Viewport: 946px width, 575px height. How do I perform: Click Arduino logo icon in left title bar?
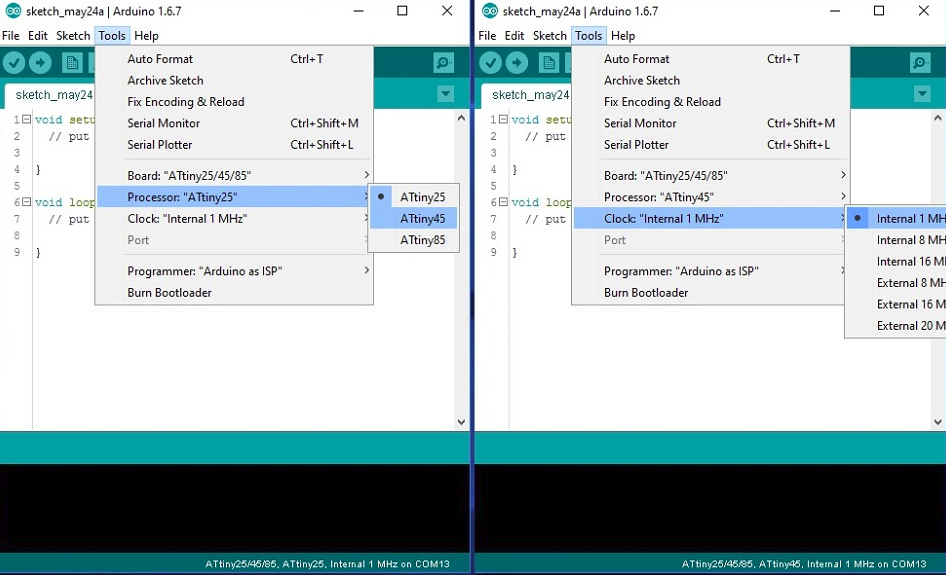(x=13, y=11)
